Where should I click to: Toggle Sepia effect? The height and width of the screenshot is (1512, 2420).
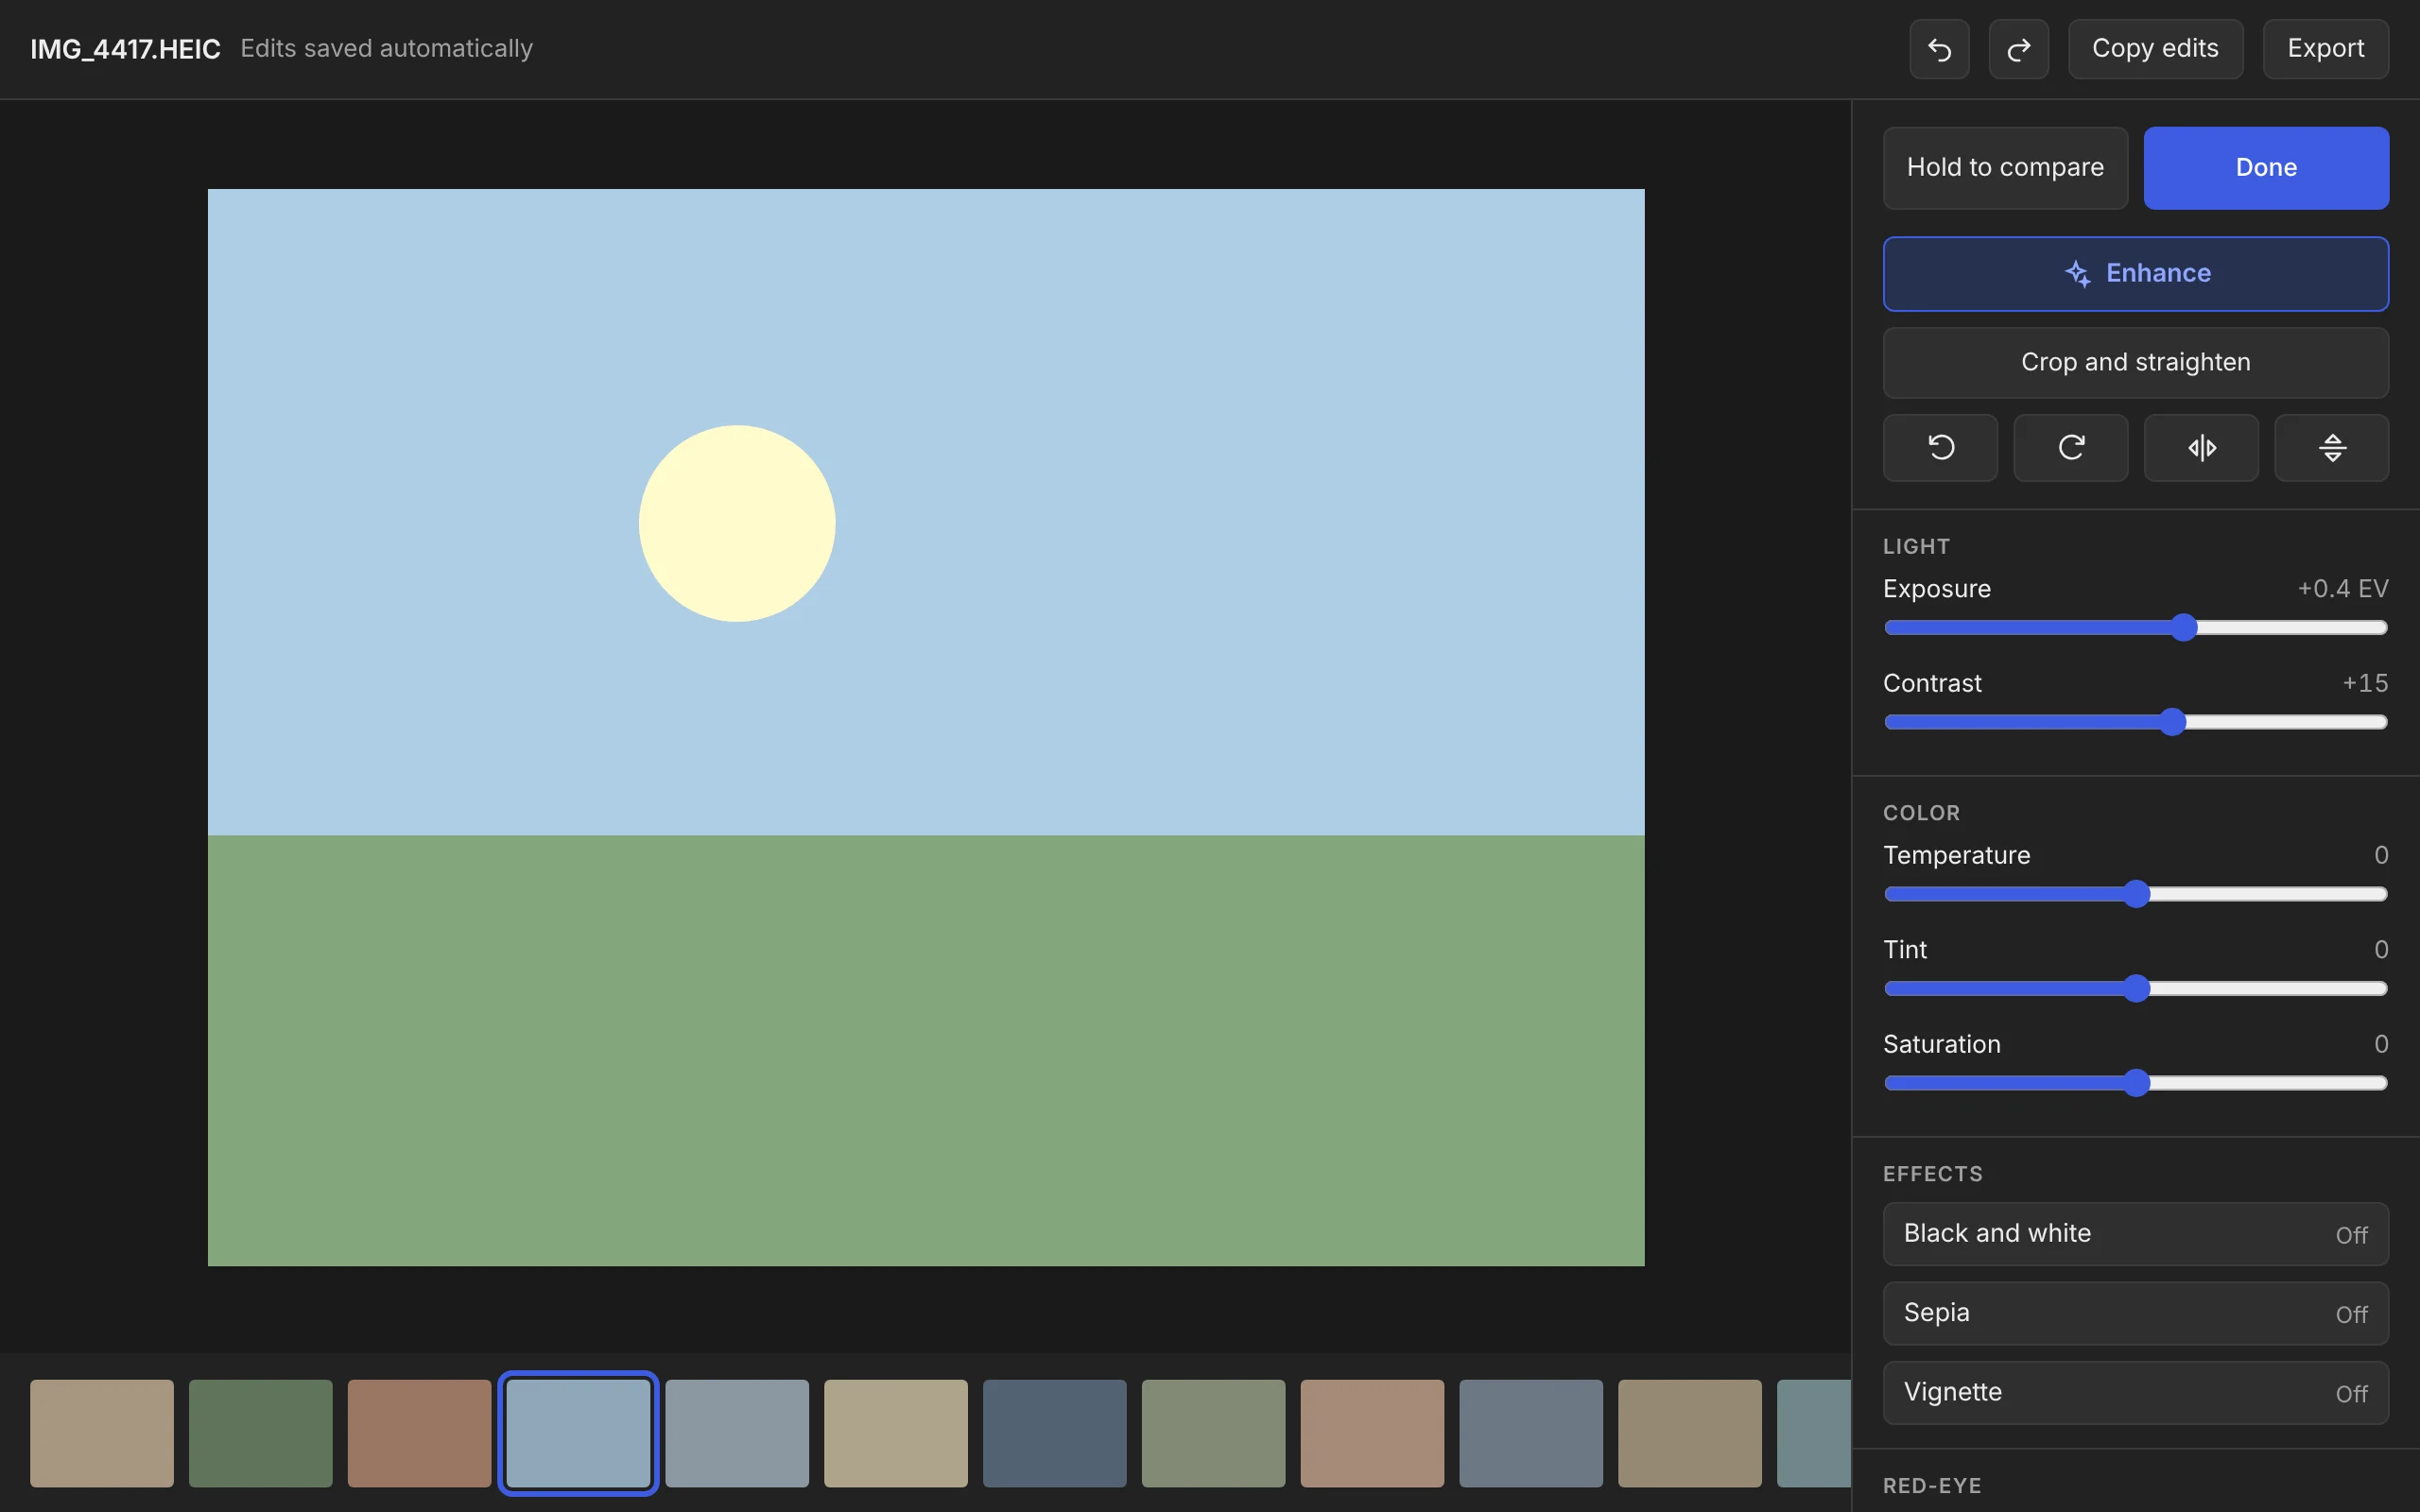(x=2136, y=1313)
